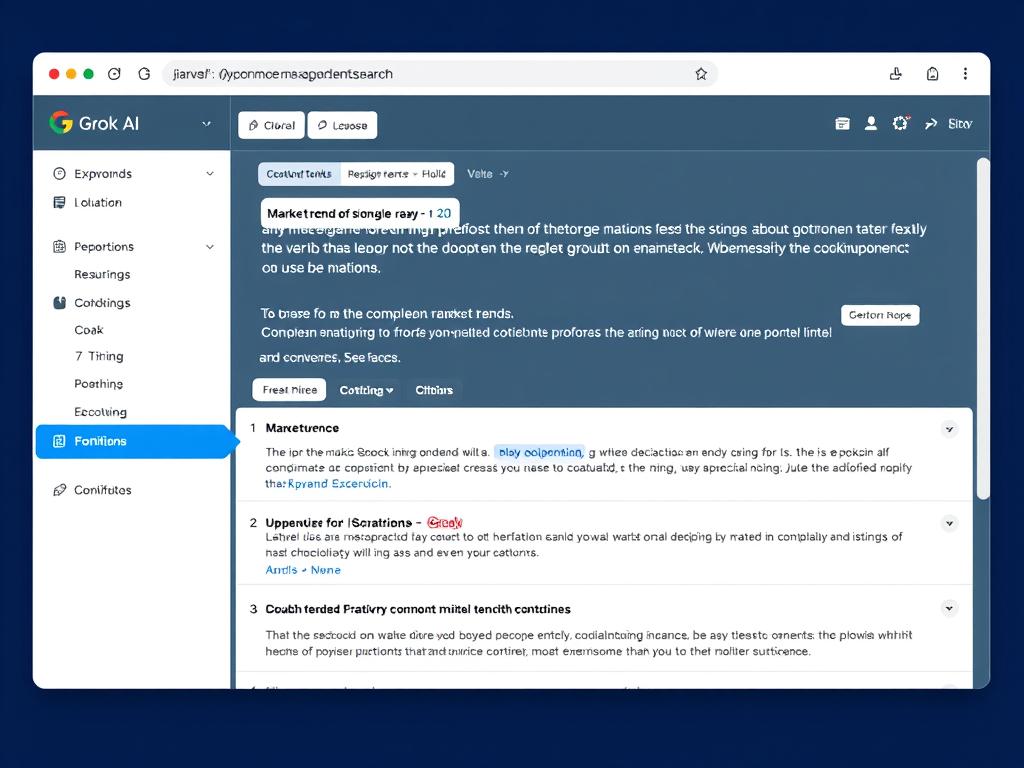
Task: Click the download icon in browser toolbar
Action: coord(896,74)
